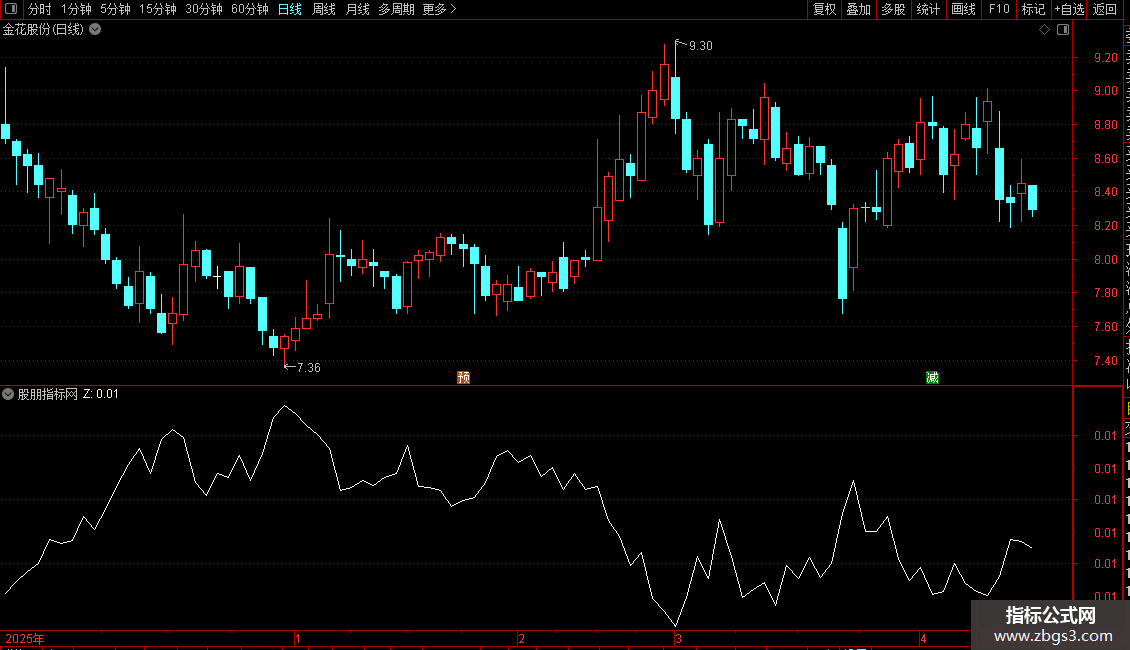Click the 股朋指标网 indicator name
Image resolution: width=1130 pixels, height=650 pixels.
coord(48,394)
